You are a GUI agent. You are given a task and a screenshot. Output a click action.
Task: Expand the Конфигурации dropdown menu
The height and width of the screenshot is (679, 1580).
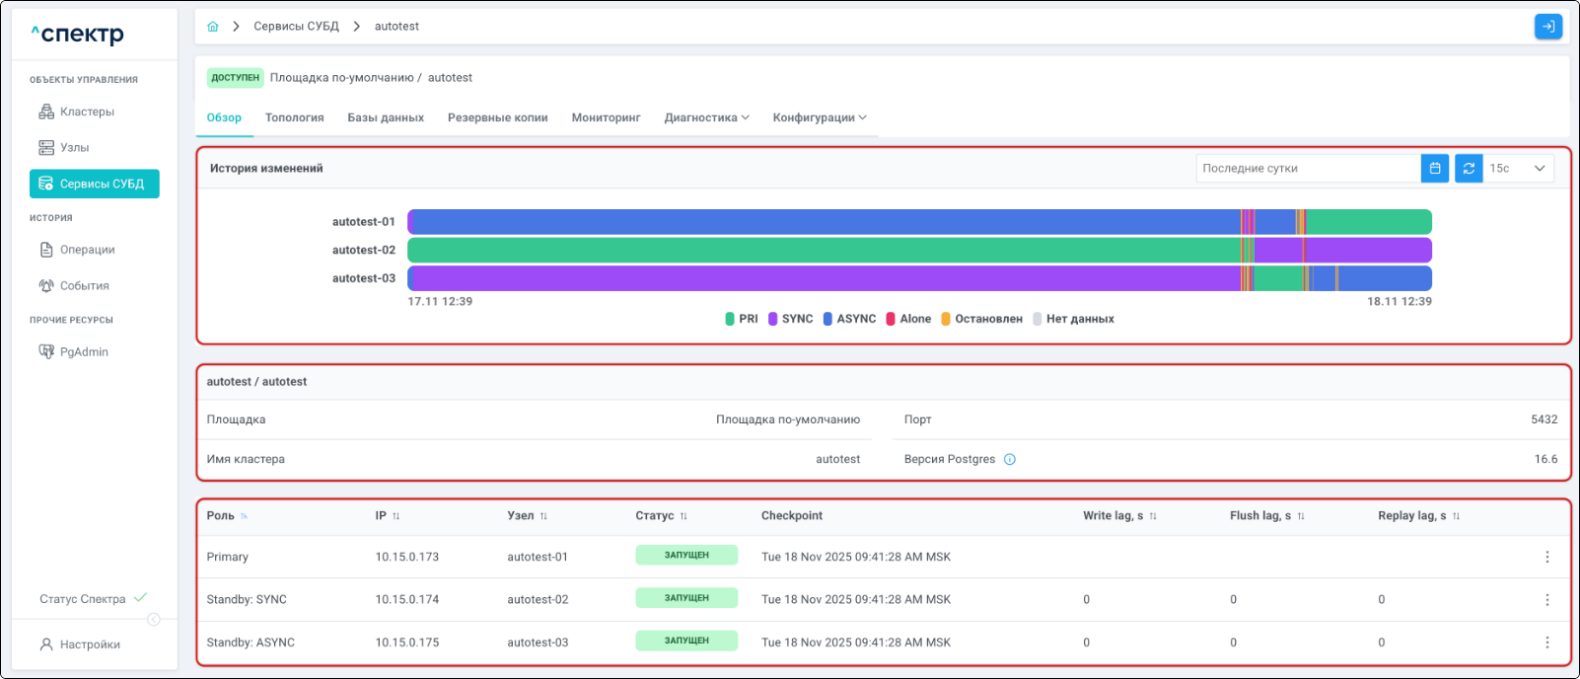[819, 118]
